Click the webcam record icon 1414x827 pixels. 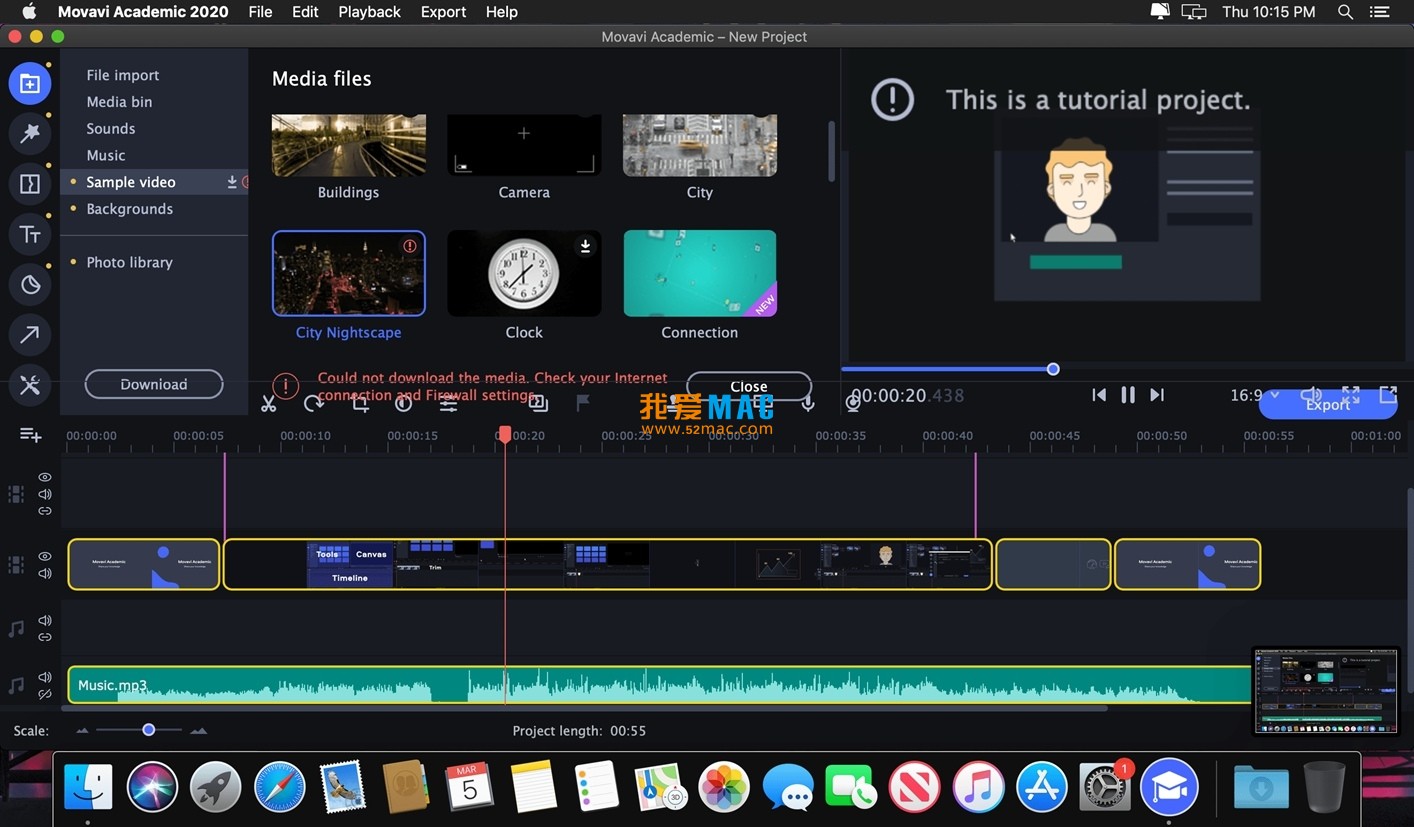coord(853,404)
